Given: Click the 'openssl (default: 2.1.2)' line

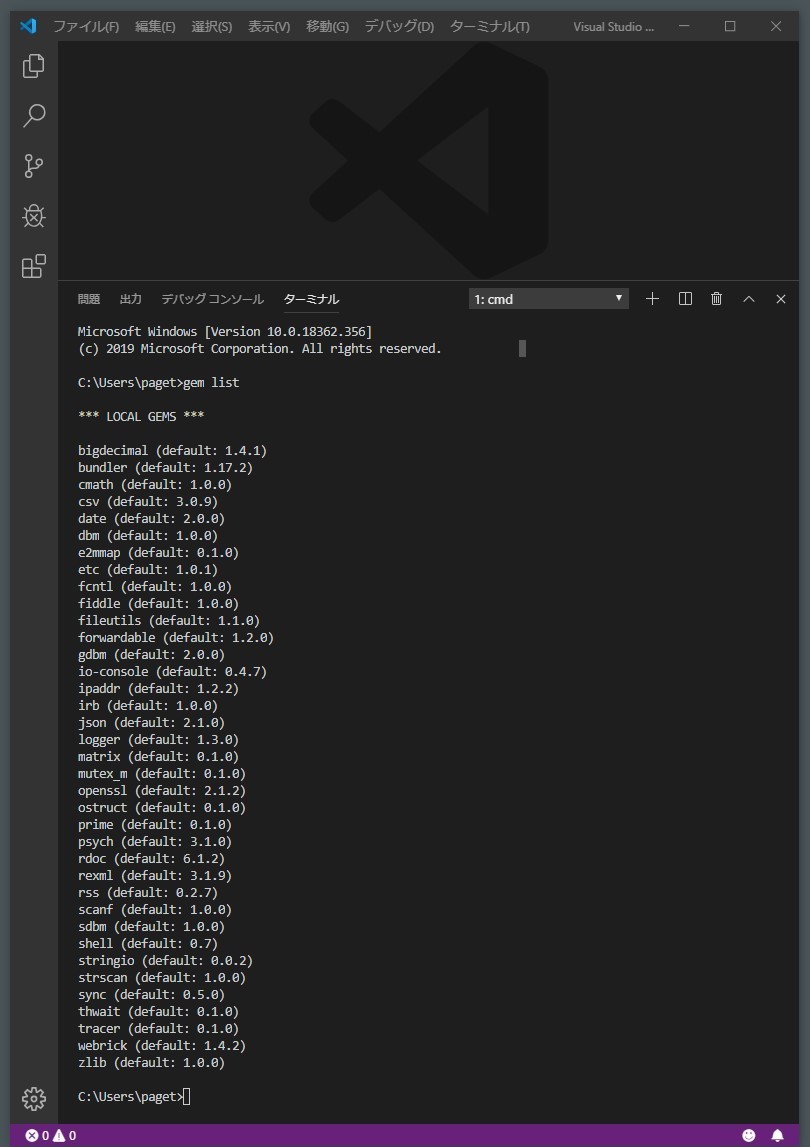Looking at the screenshot, I should [x=162, y=790].
